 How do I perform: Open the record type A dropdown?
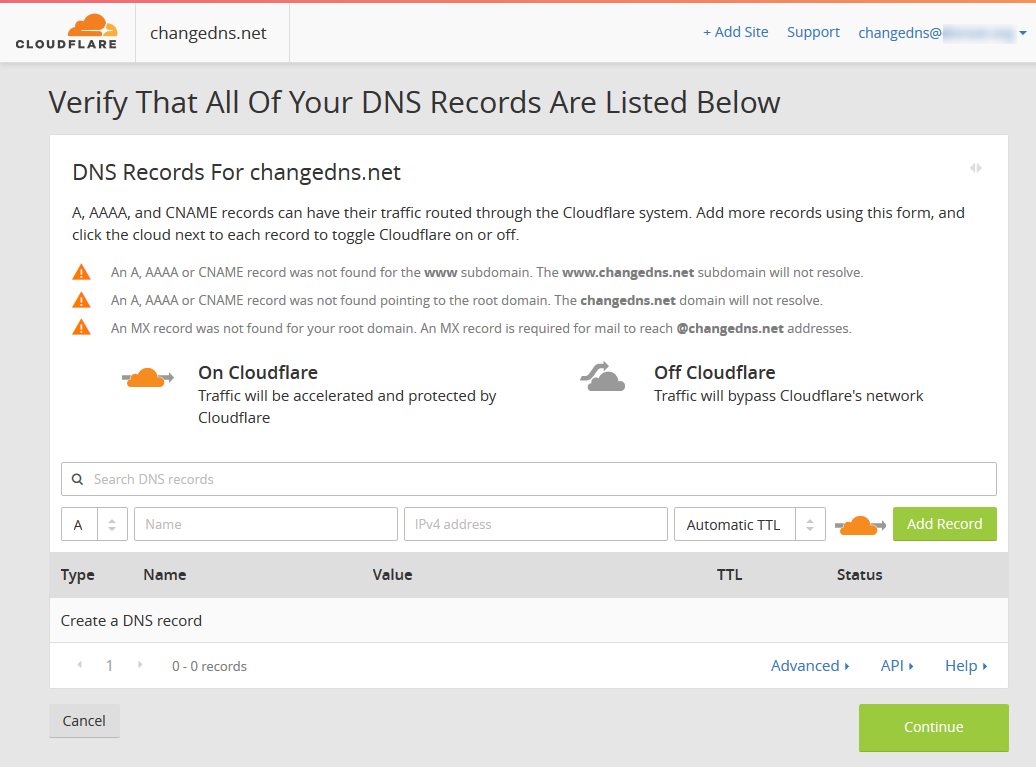94,524
